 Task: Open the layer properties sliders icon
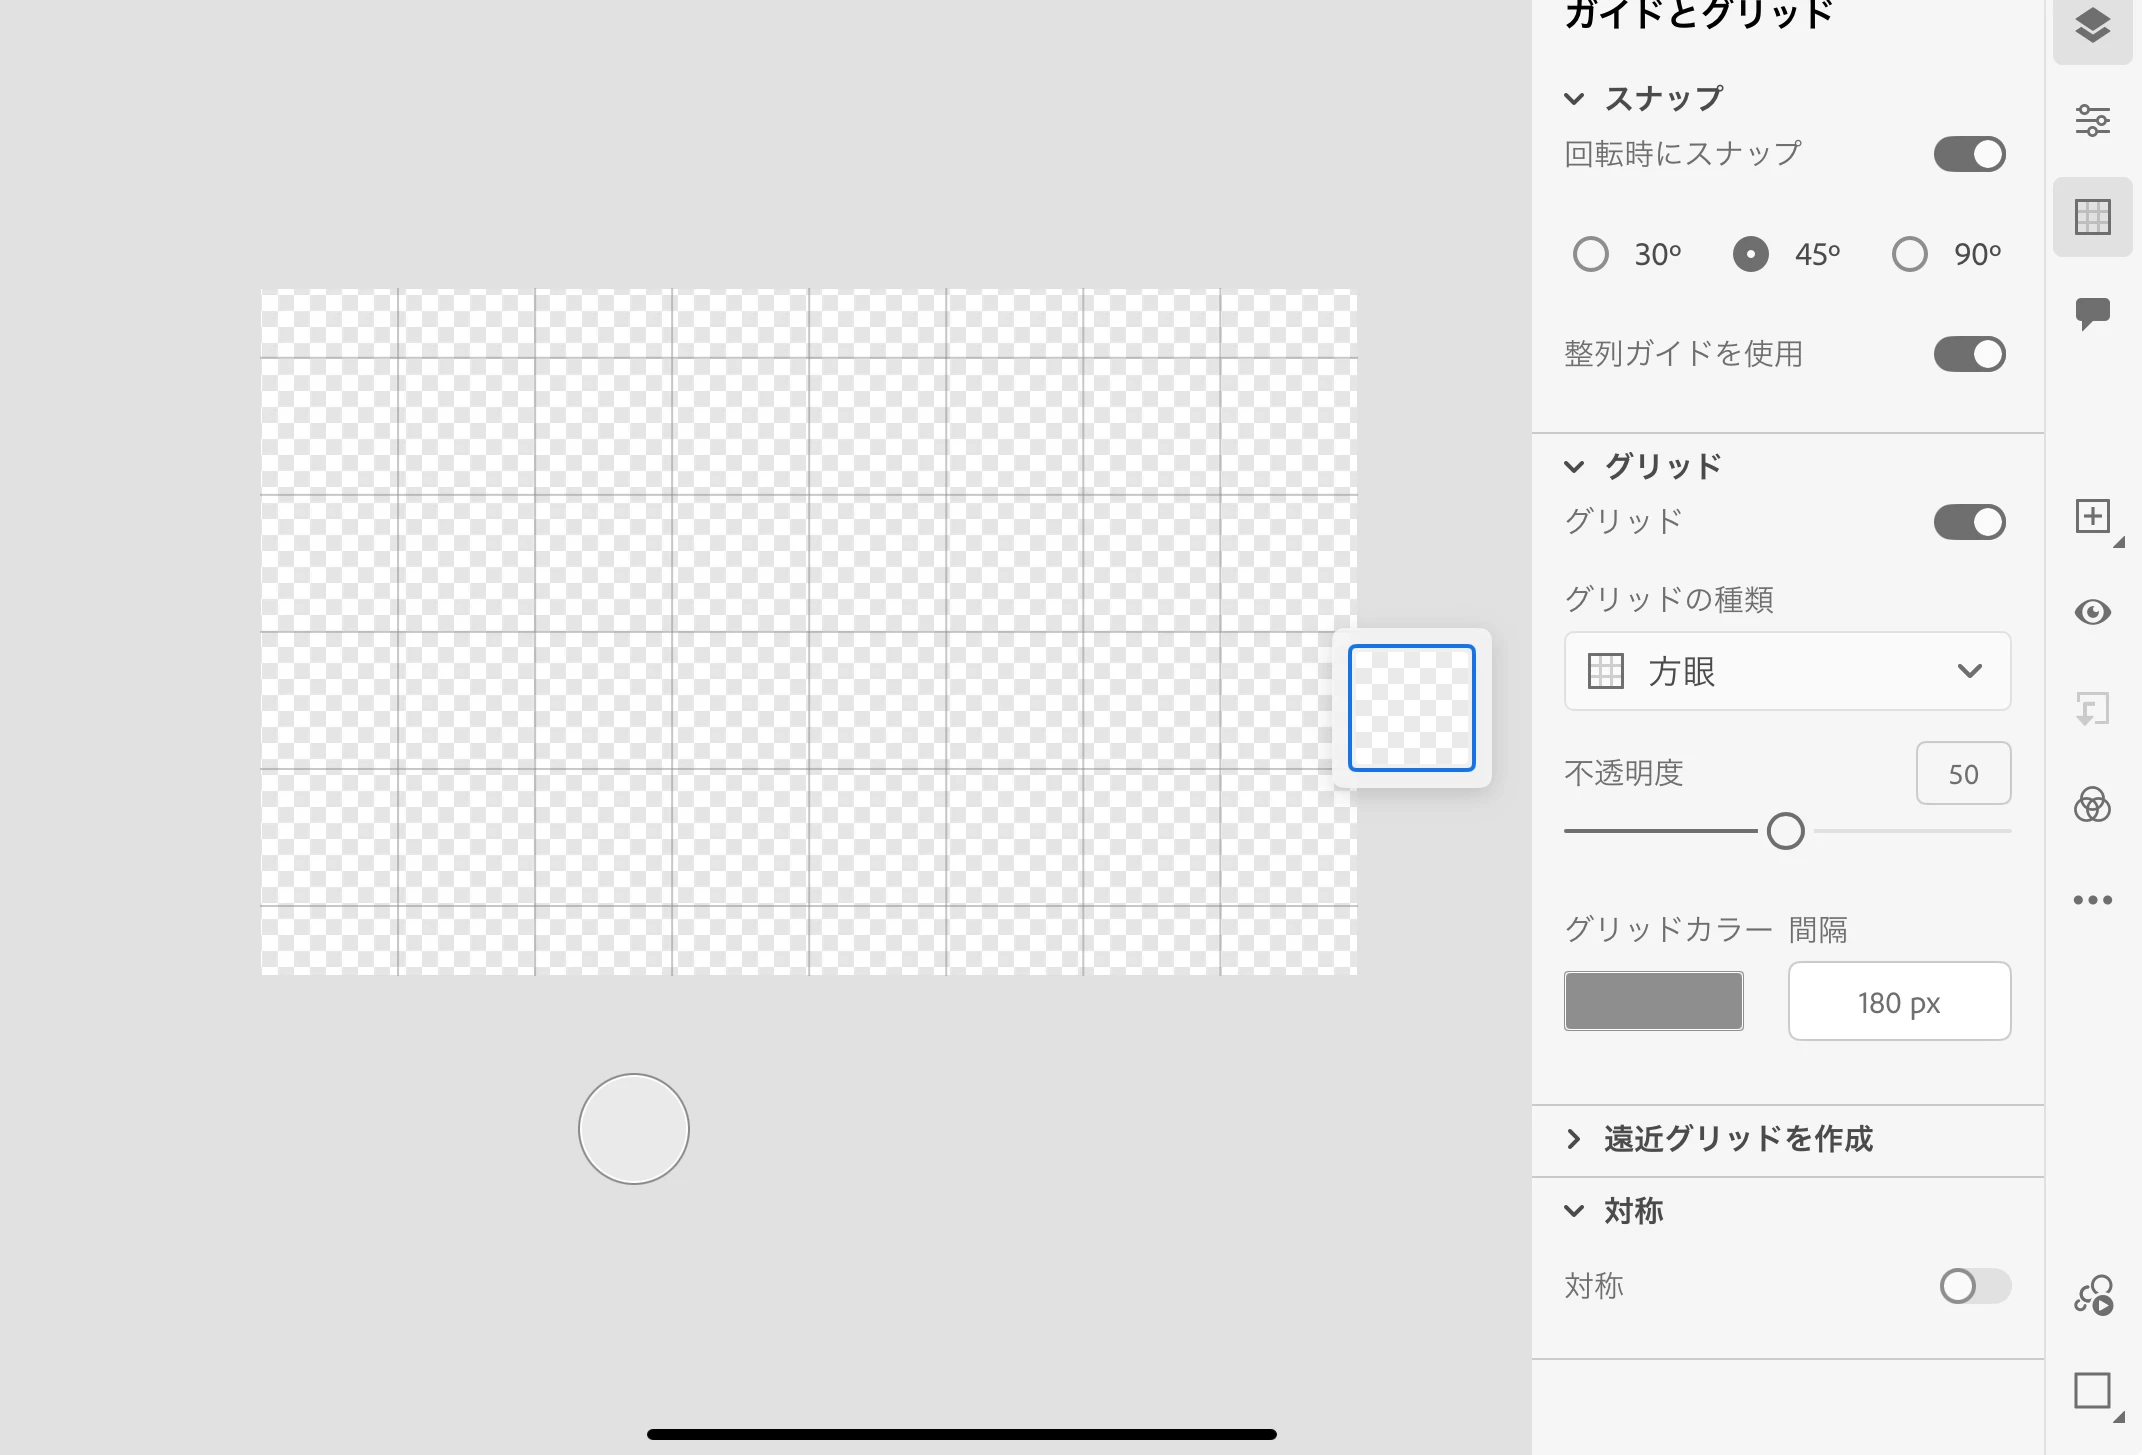tap(2092, 120)
